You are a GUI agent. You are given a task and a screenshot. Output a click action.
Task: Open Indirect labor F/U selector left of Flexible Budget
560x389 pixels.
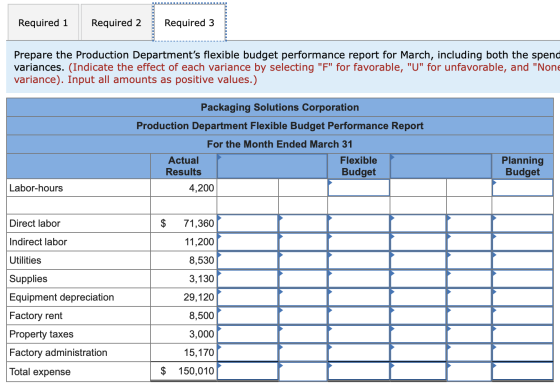coord(303,242)
